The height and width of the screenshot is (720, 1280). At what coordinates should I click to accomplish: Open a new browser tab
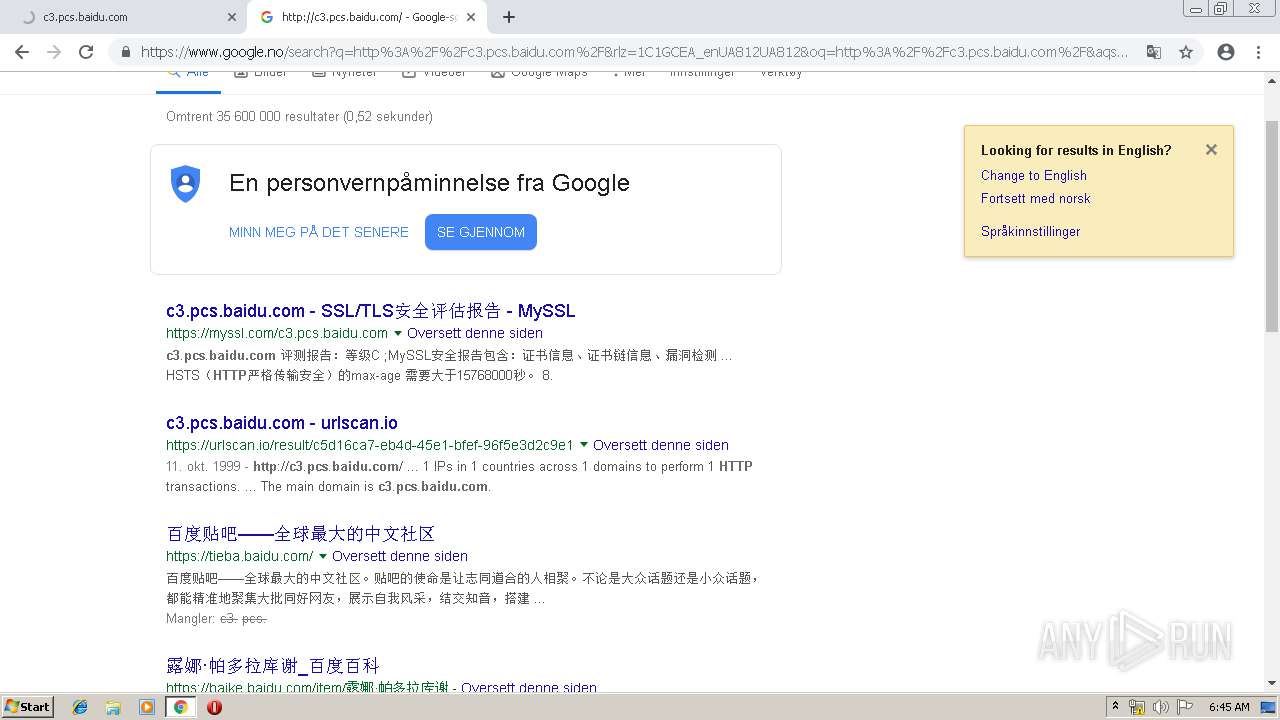coord(509,17)
